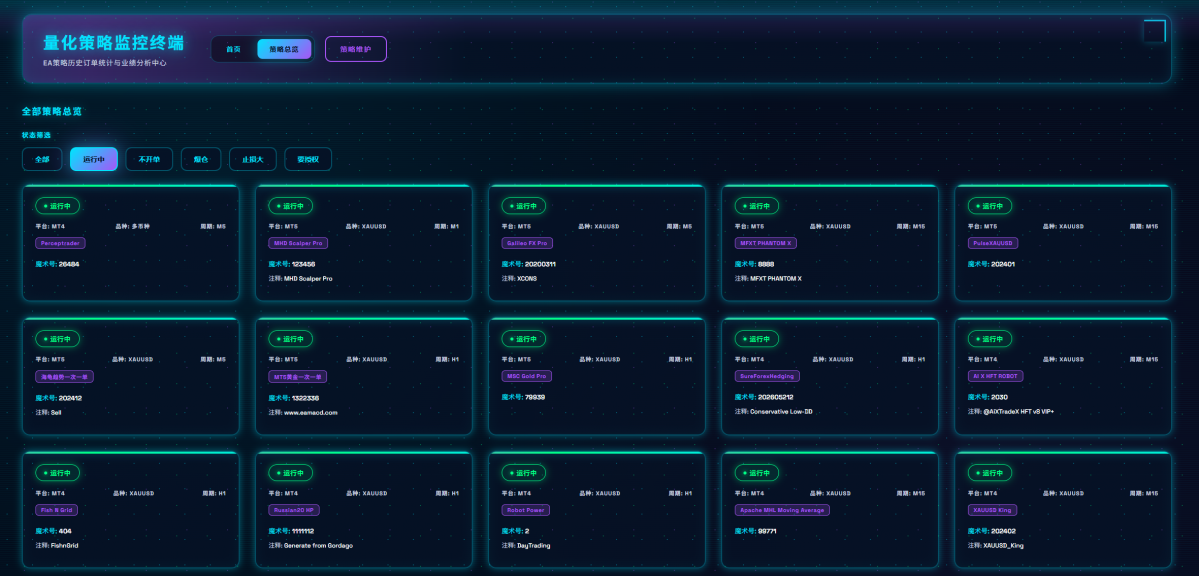Click the www.eamacd.com comment text
Viewport: 1199px width, 576px height.
(x=310, y=412)
